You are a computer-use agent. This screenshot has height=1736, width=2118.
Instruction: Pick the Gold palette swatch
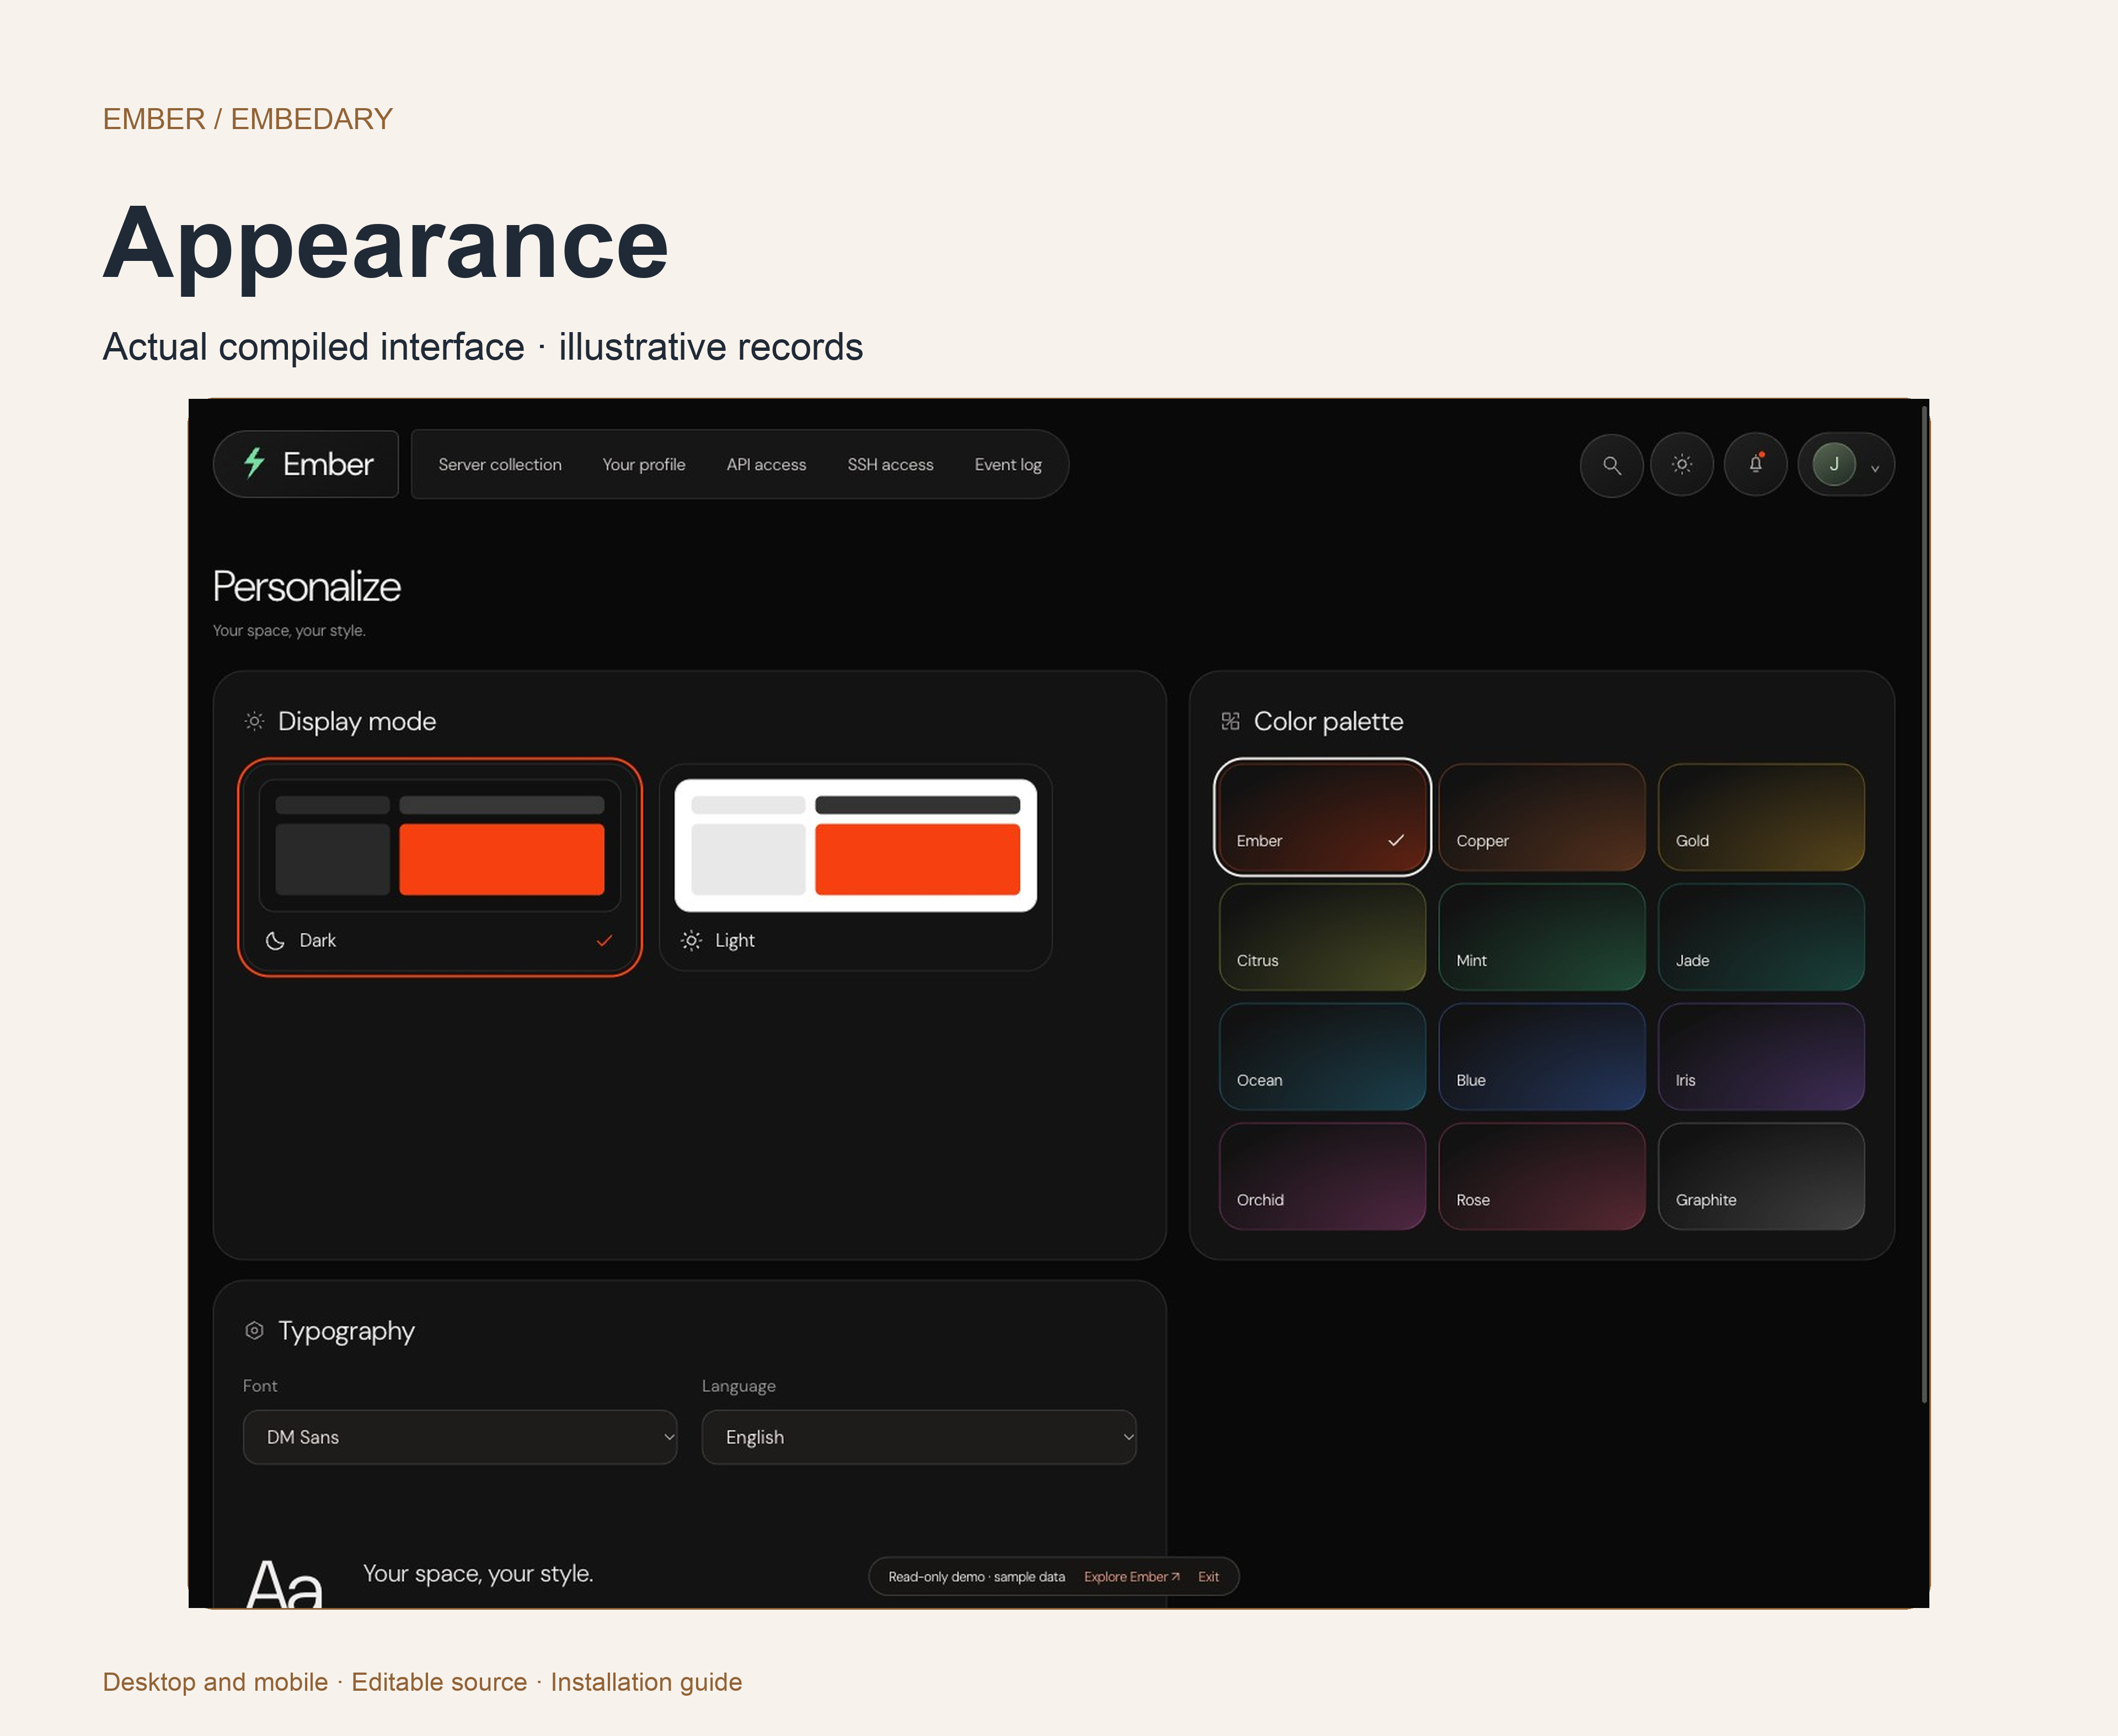1761,817
